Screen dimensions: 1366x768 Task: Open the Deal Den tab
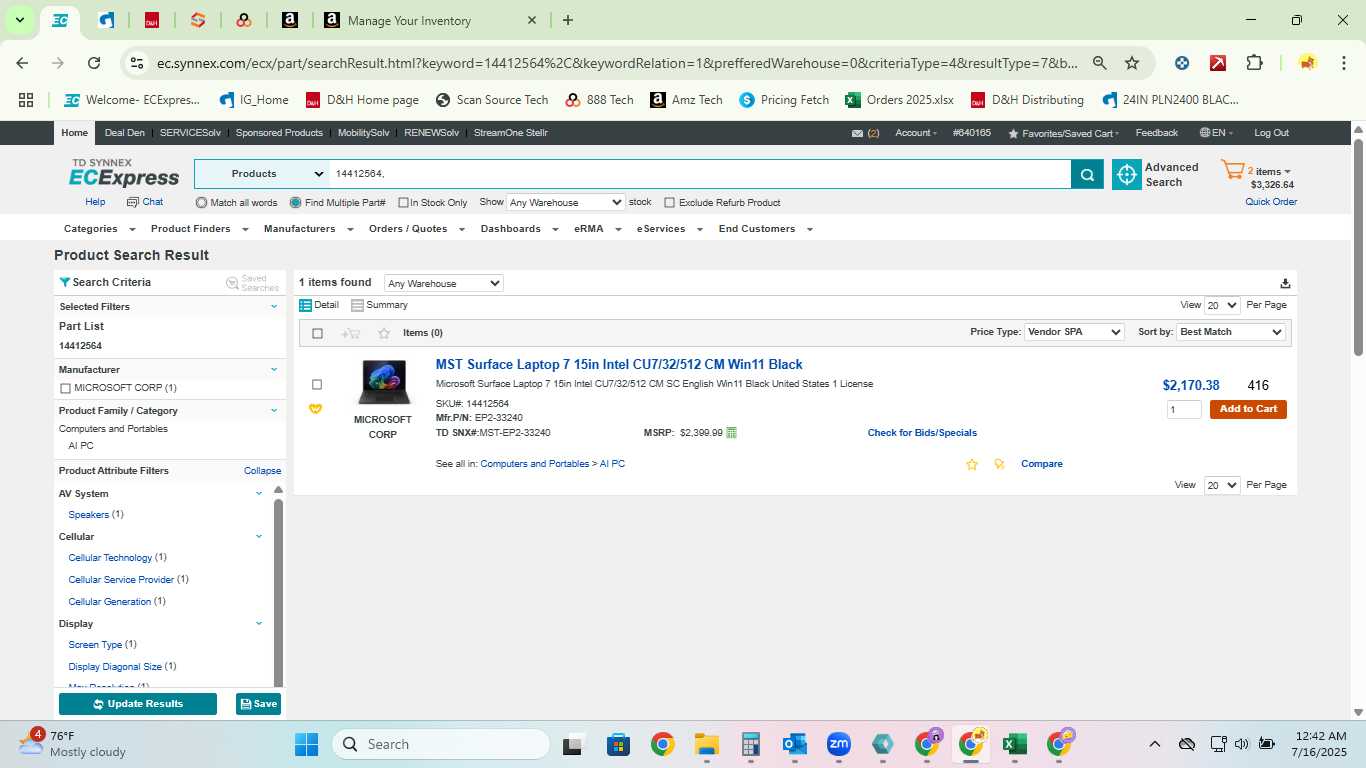click(124, 133)
